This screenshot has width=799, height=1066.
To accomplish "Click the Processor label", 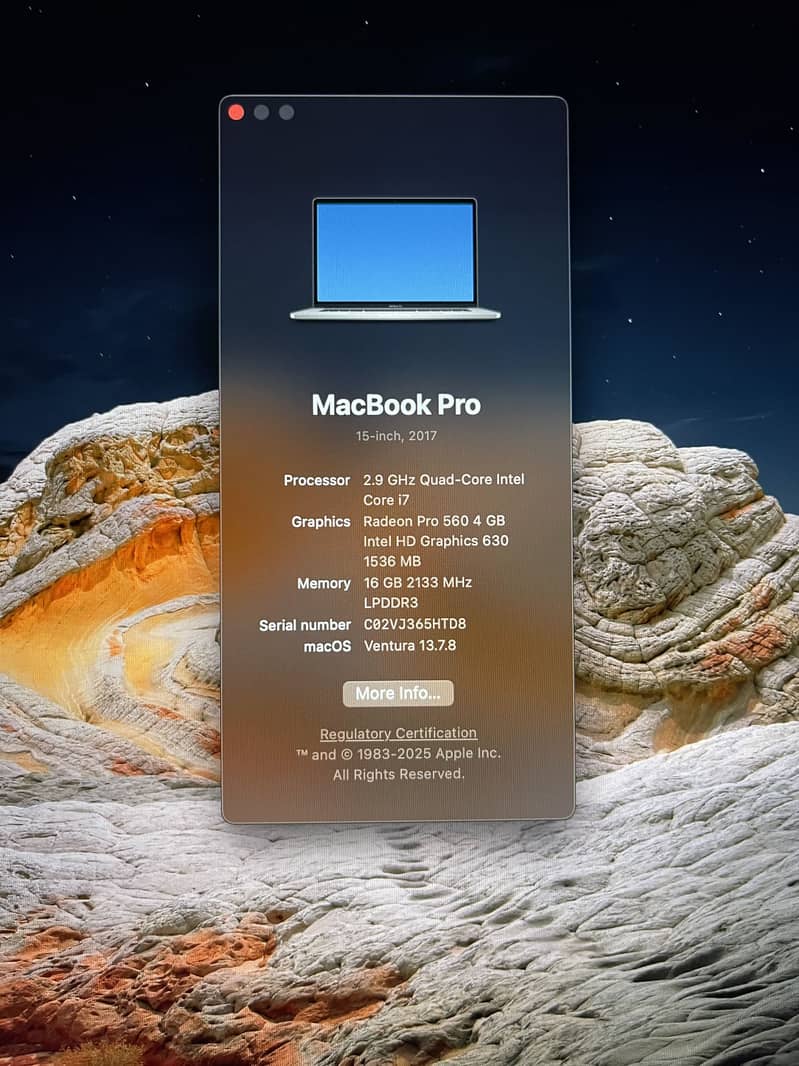I will pyautogui.click(x=317, y=480).
